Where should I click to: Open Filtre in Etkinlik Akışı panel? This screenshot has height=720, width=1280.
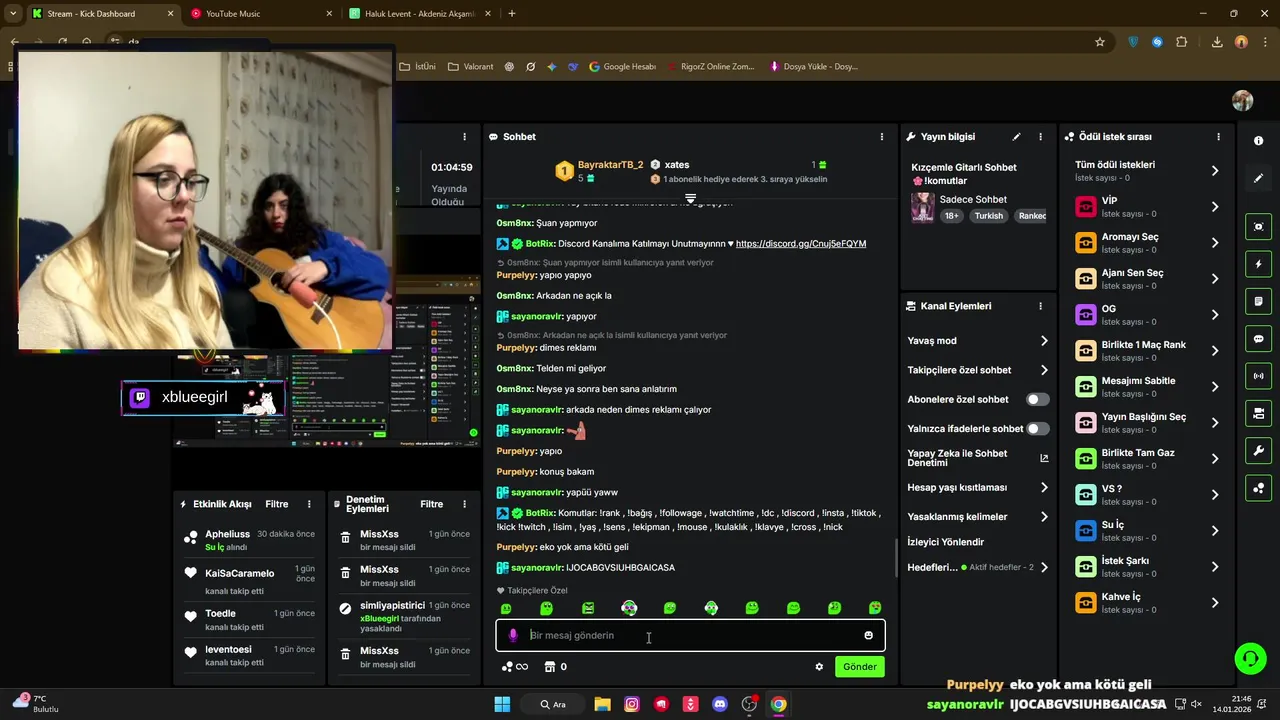pyautogui.click(x=277, y=504)
